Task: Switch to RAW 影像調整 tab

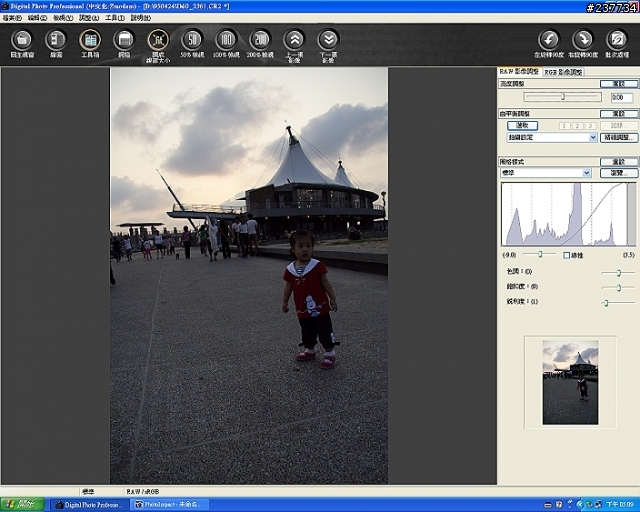Action: pyautogui.click(x=519, y=71)
